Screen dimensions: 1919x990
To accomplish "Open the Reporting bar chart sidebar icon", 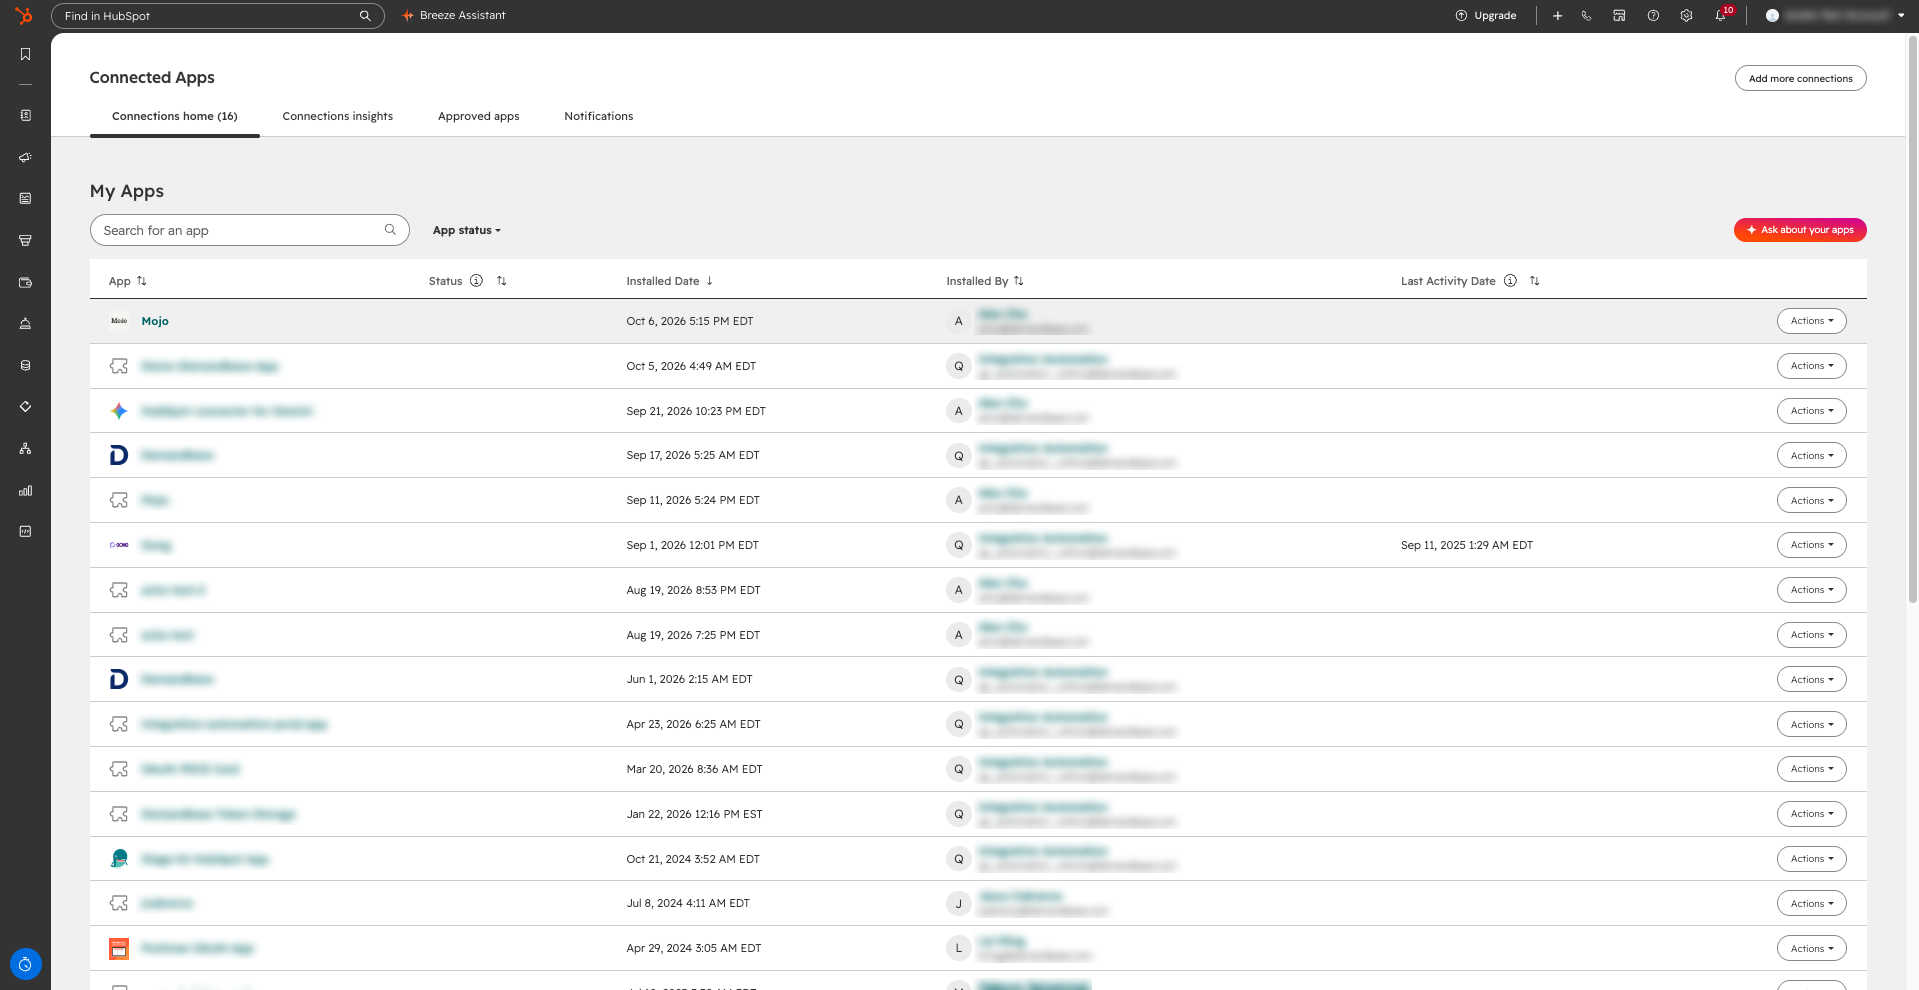I will [x=25, y=490].
